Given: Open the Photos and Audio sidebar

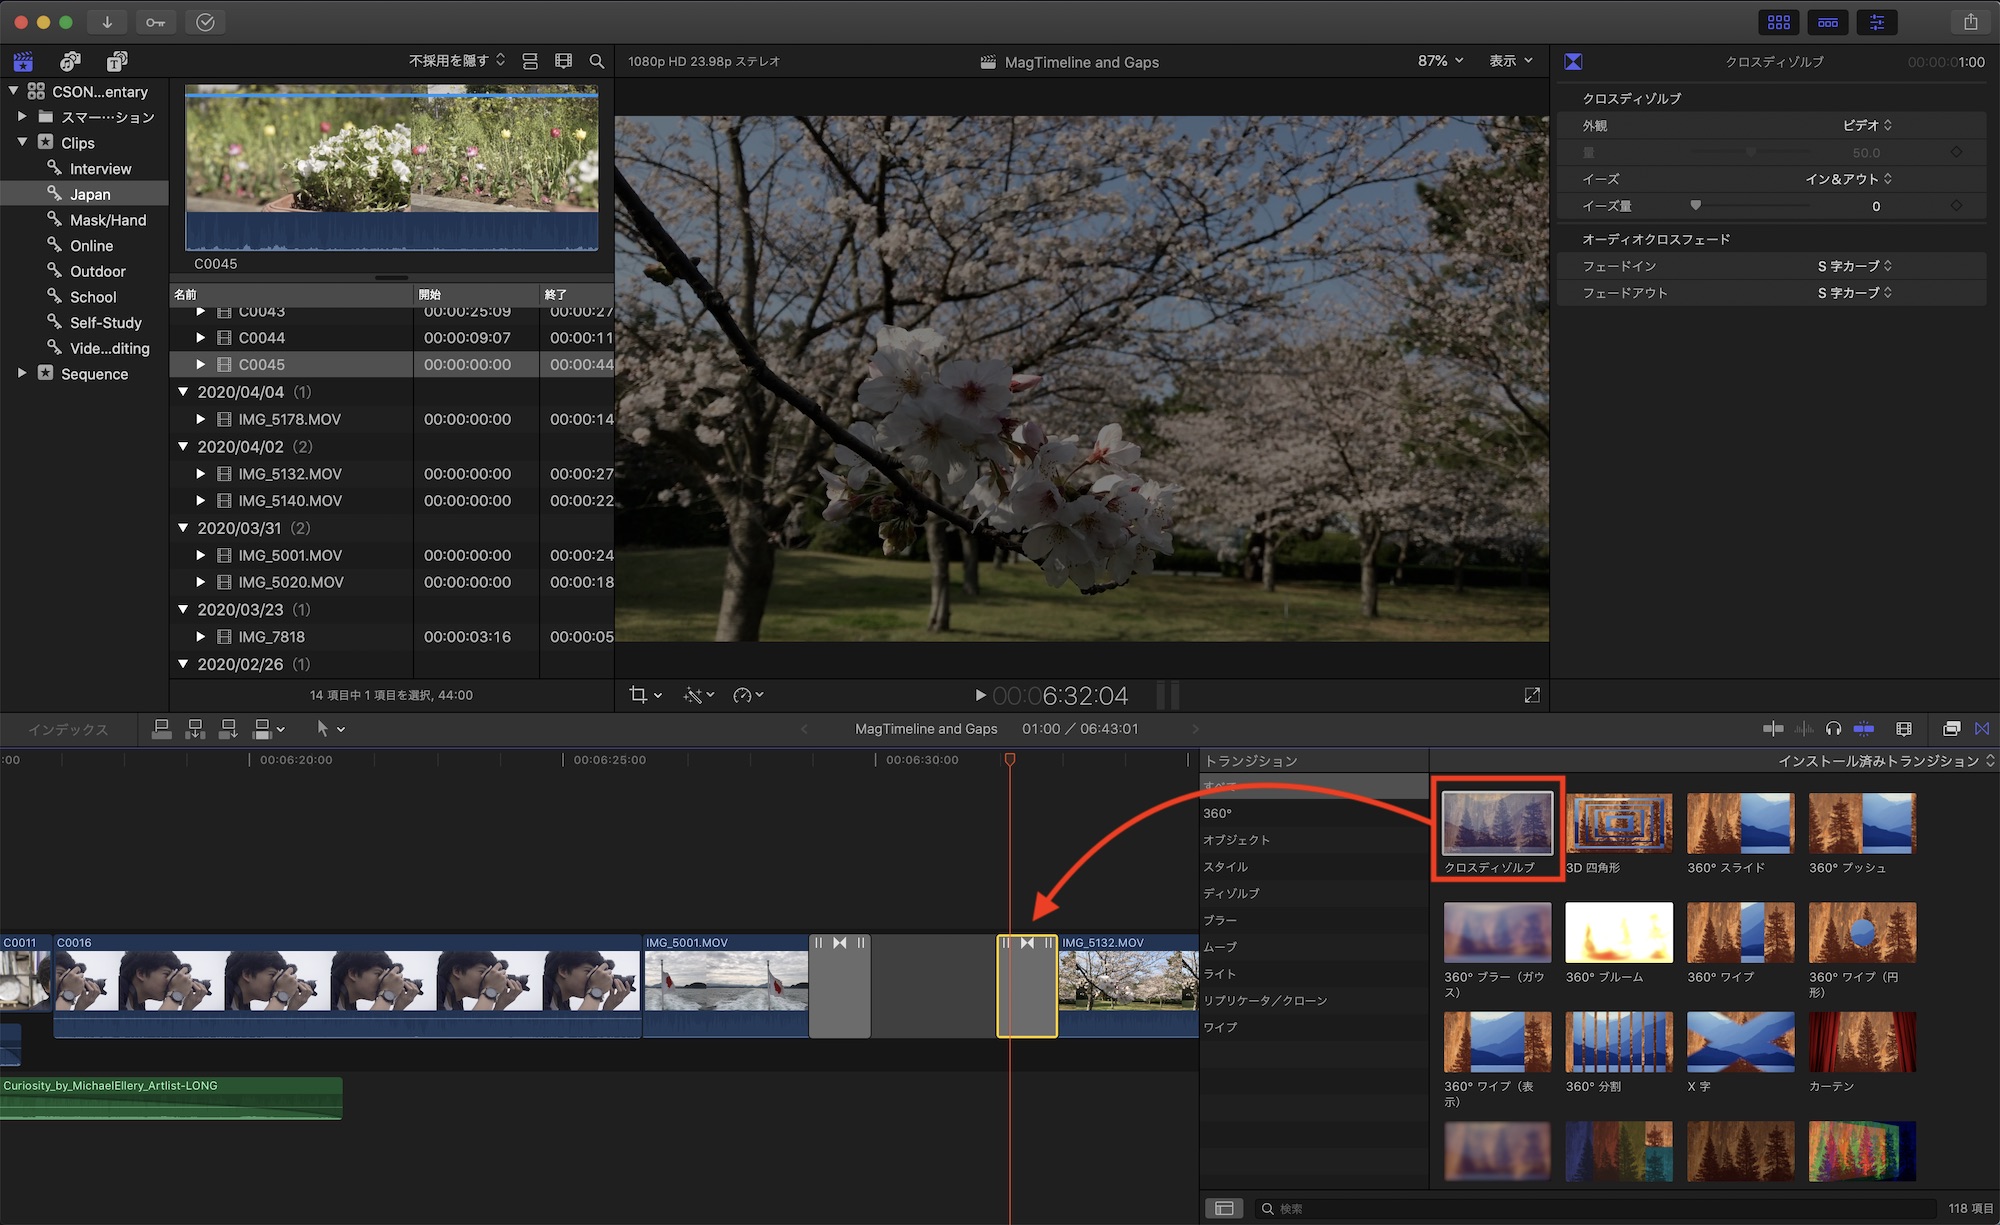Looking at the screenshot, I should click(x=70, y=62).
